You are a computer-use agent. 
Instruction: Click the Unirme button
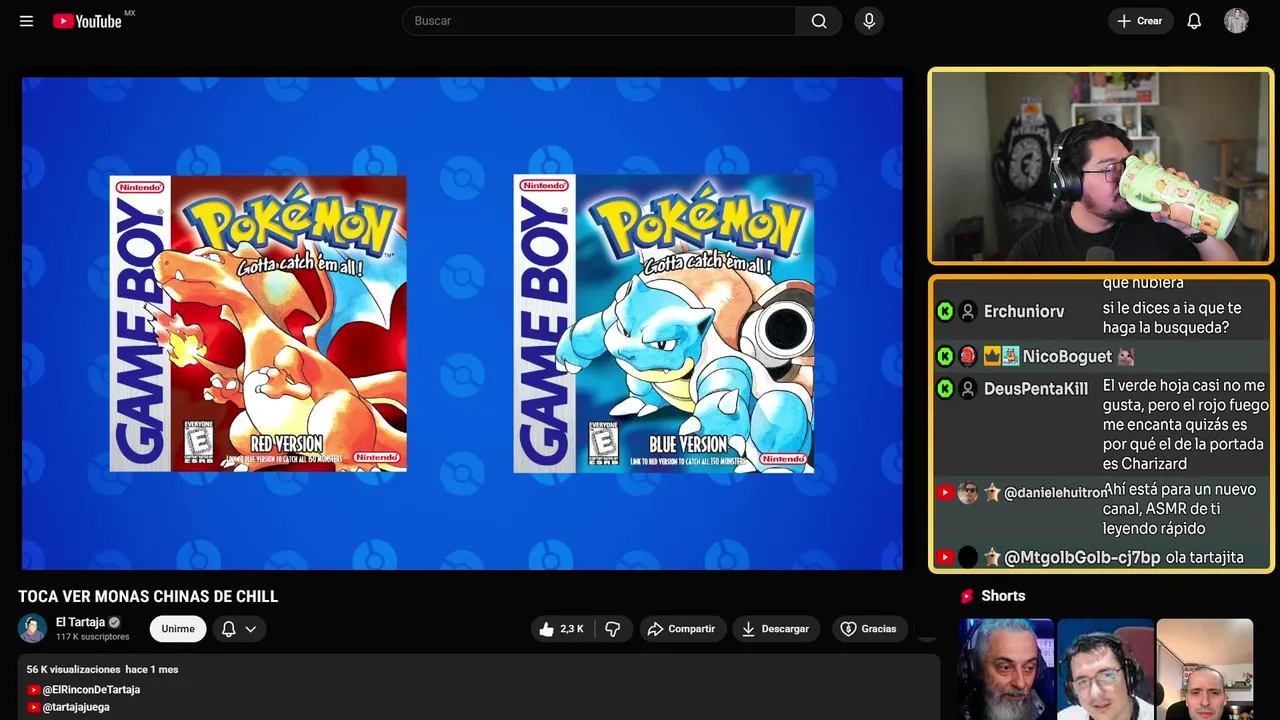click(178, 629)
